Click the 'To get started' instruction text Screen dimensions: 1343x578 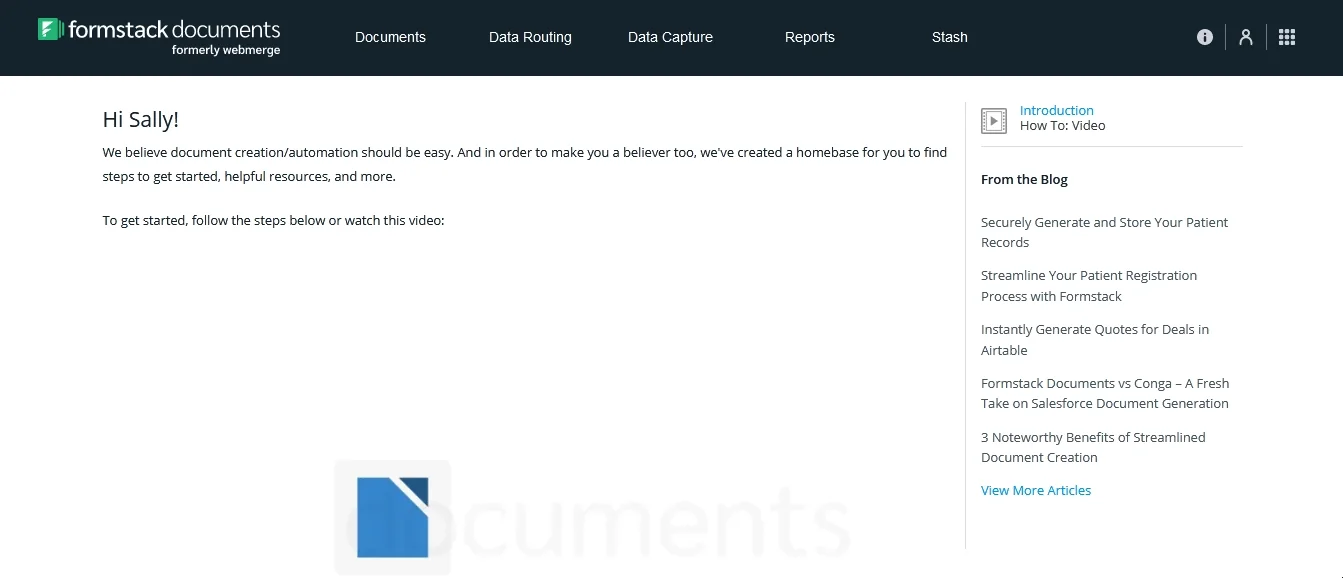[x=273, y=220]
